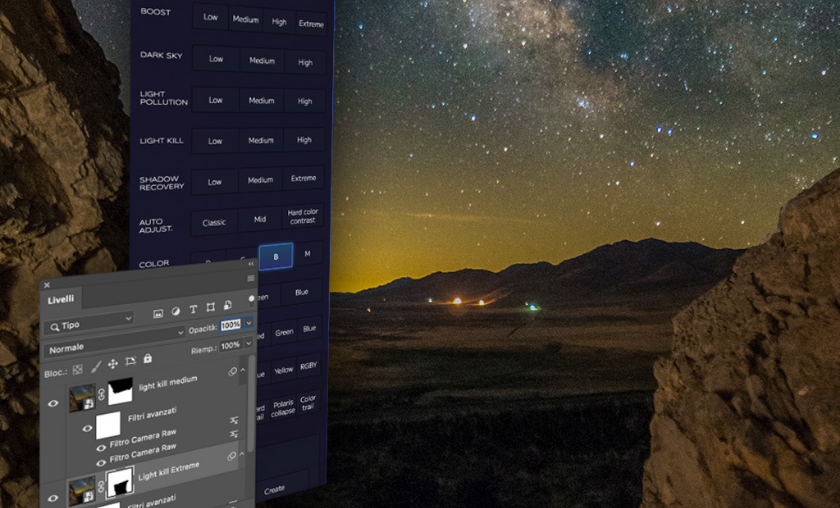Filter layers by smart objects icon
The height and width of the screenshot is (508, 840).
click(x=228, y=305)
